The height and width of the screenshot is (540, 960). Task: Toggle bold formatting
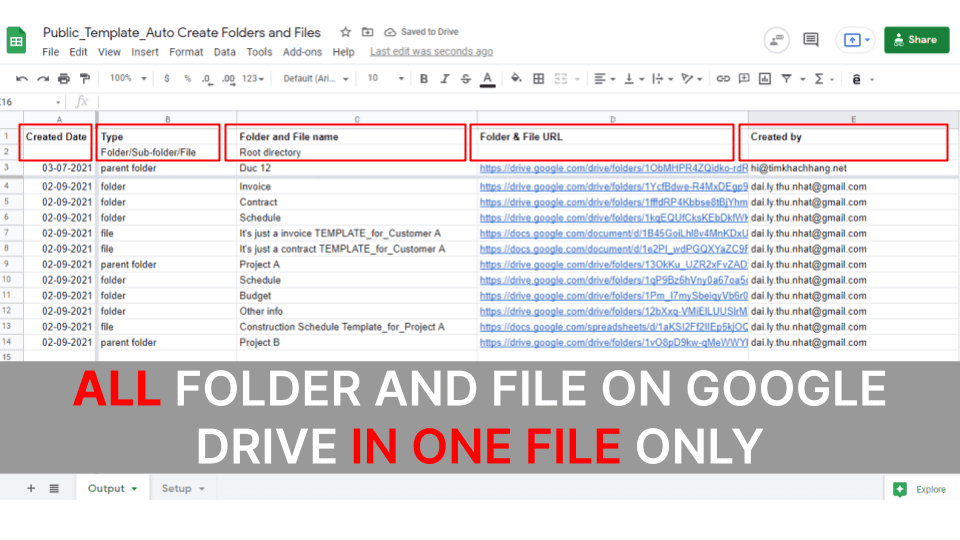click(424, 79)
